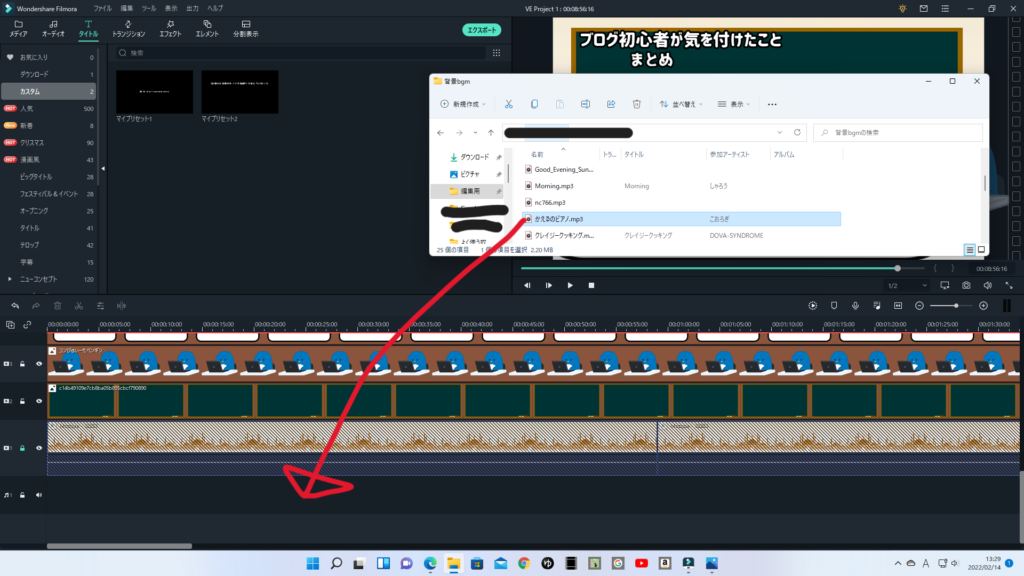Hide video track 3 with eye icon
The height and width of the screenshot is (576, 1024).
pos(39,364)
